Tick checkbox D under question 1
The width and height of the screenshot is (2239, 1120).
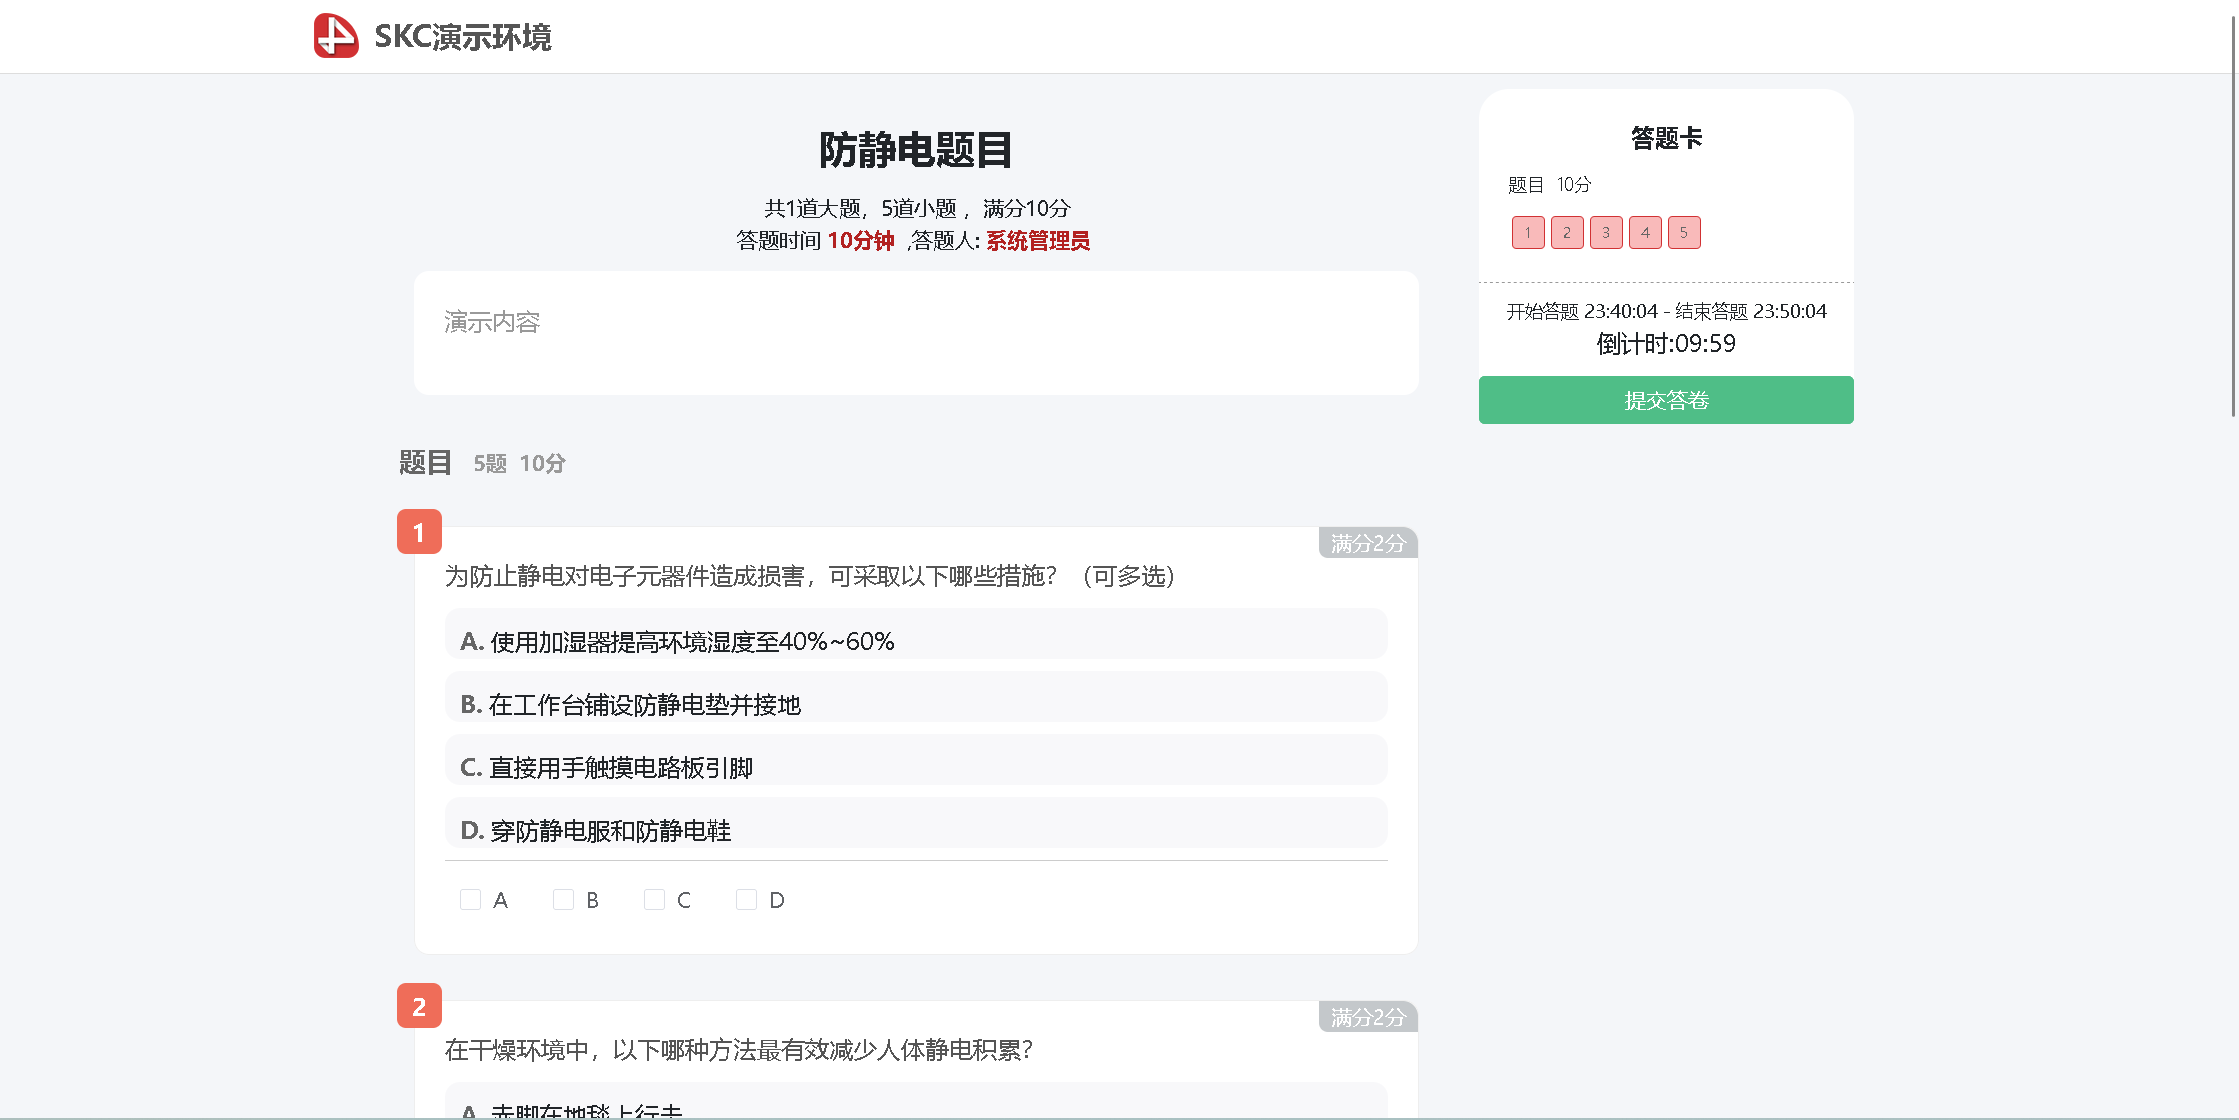[746, 900]
